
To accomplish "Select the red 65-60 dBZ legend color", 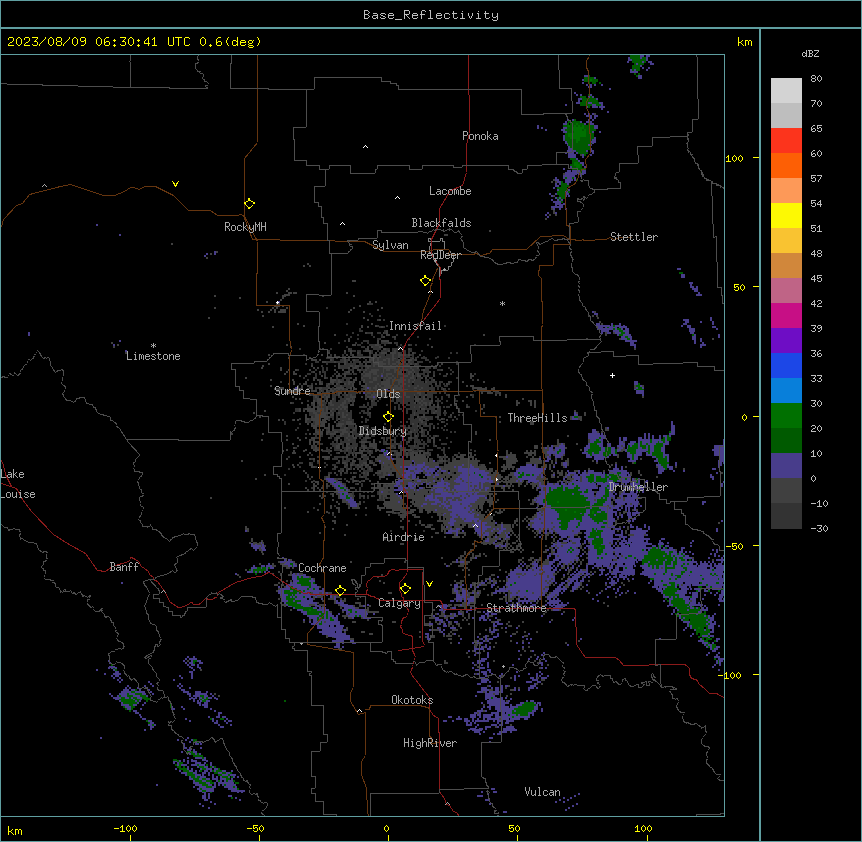I will tap(786, 141).
